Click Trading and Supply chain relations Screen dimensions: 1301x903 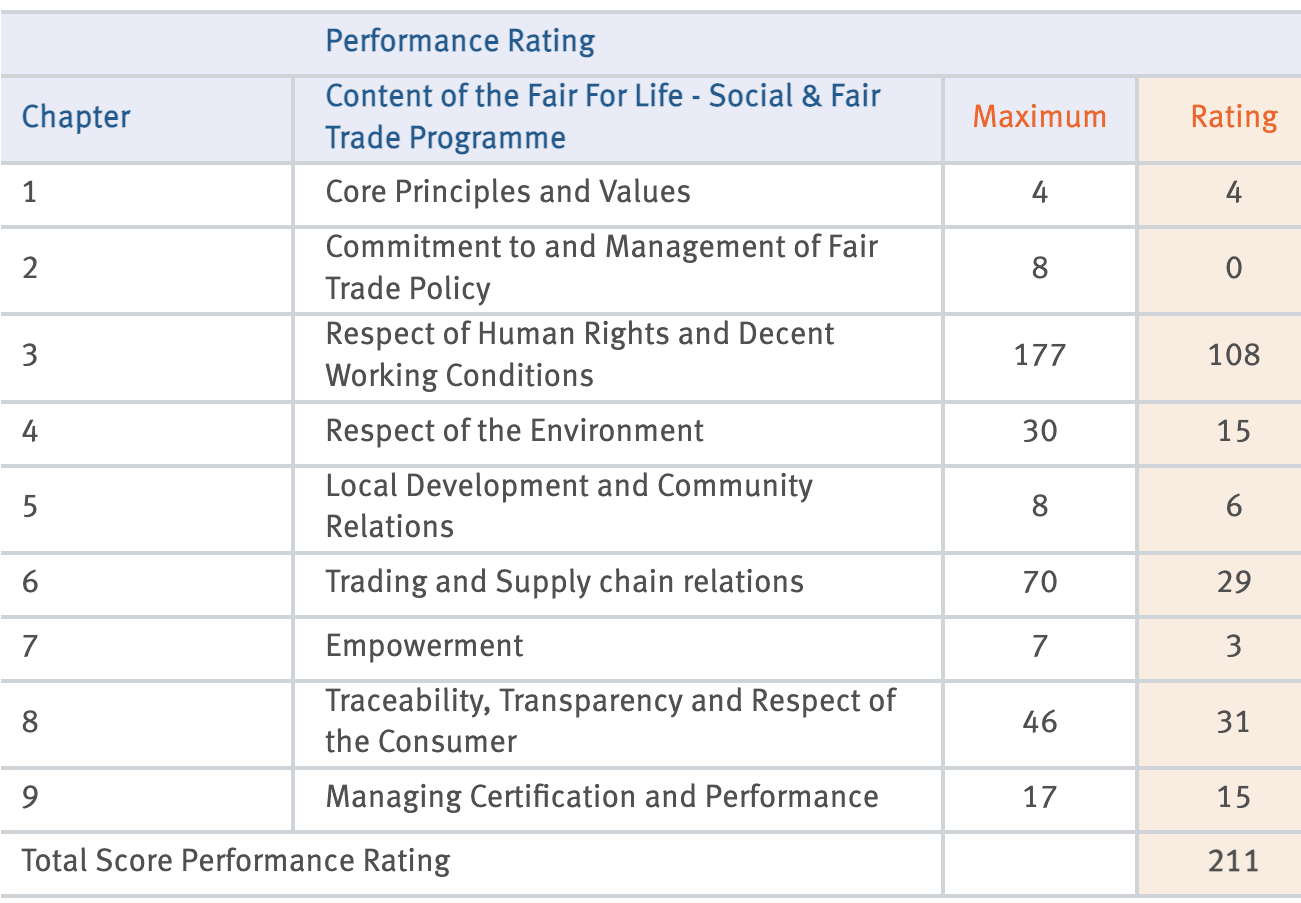coord(564,582)
